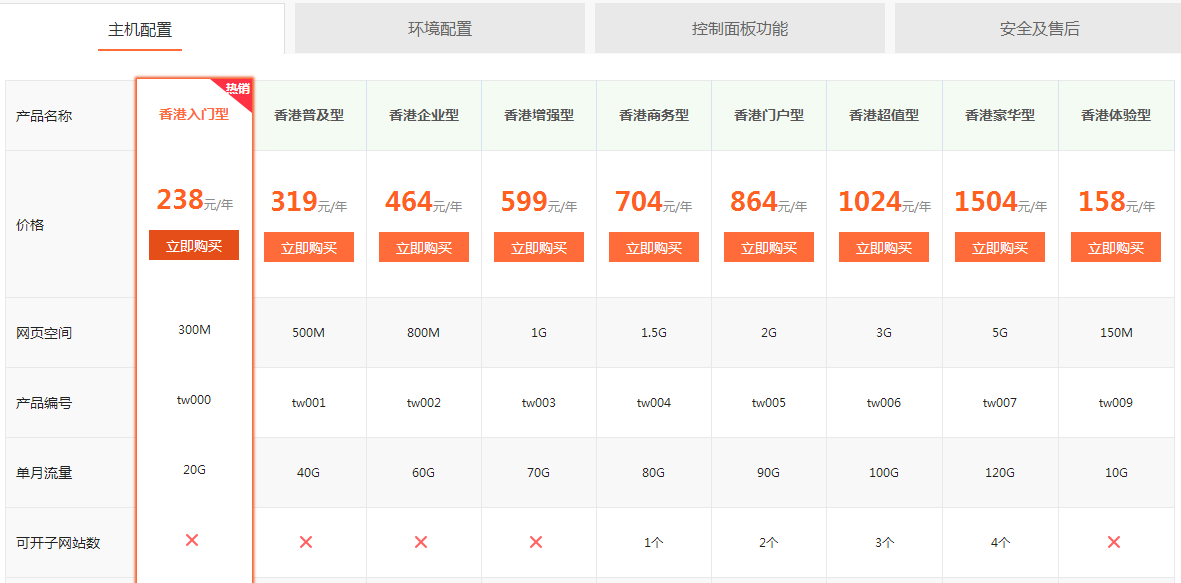Buy the 238元 香港入门型 plan
The image size is (1181, 583).
tap(194, 245)
